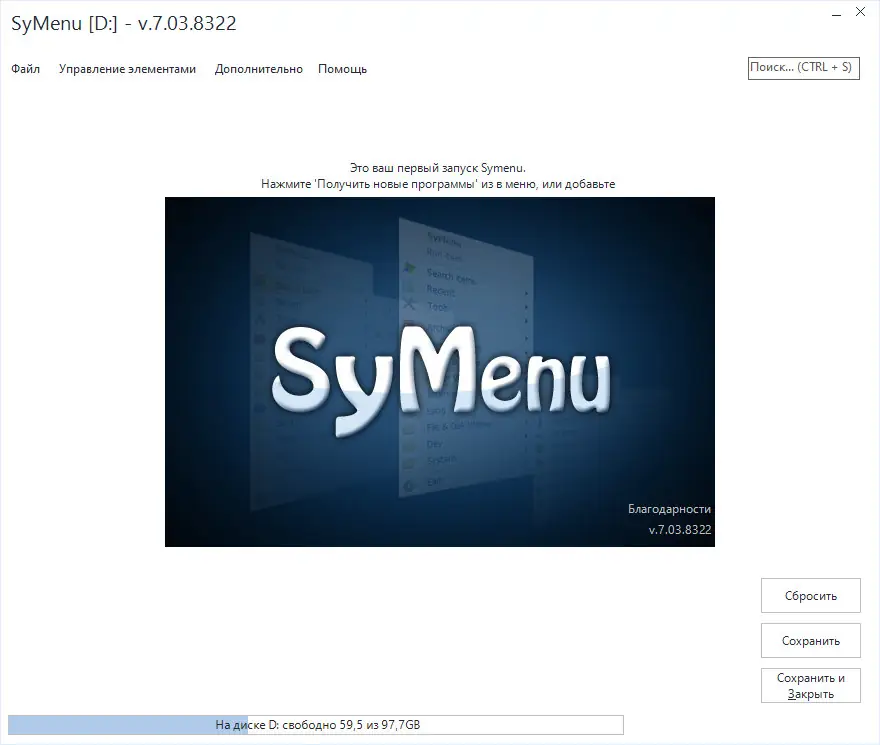Click the disk D: free space bar
The height and width of the screenshot is (745, 880).
pos(315,725)
